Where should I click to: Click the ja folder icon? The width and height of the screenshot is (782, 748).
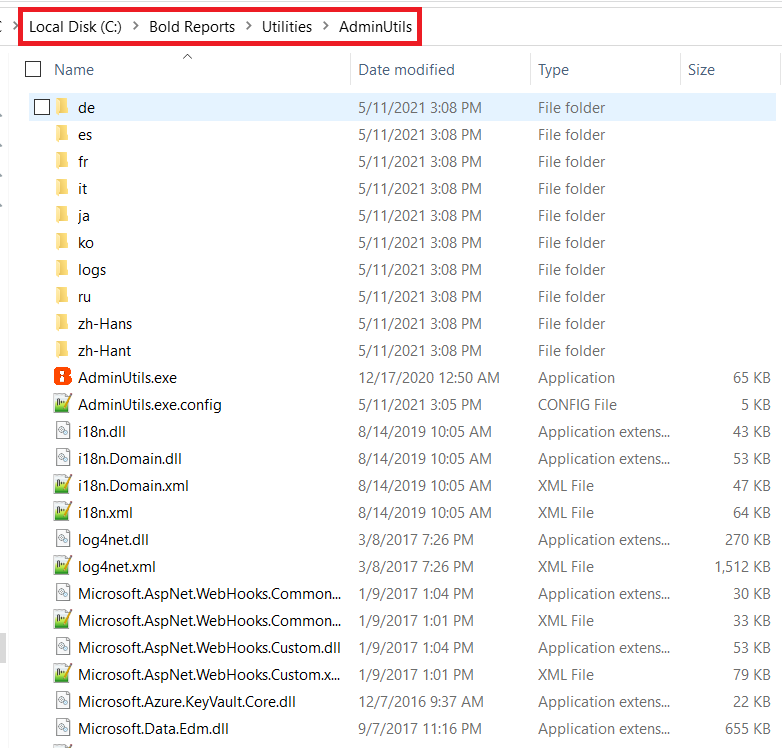[62, 214]
